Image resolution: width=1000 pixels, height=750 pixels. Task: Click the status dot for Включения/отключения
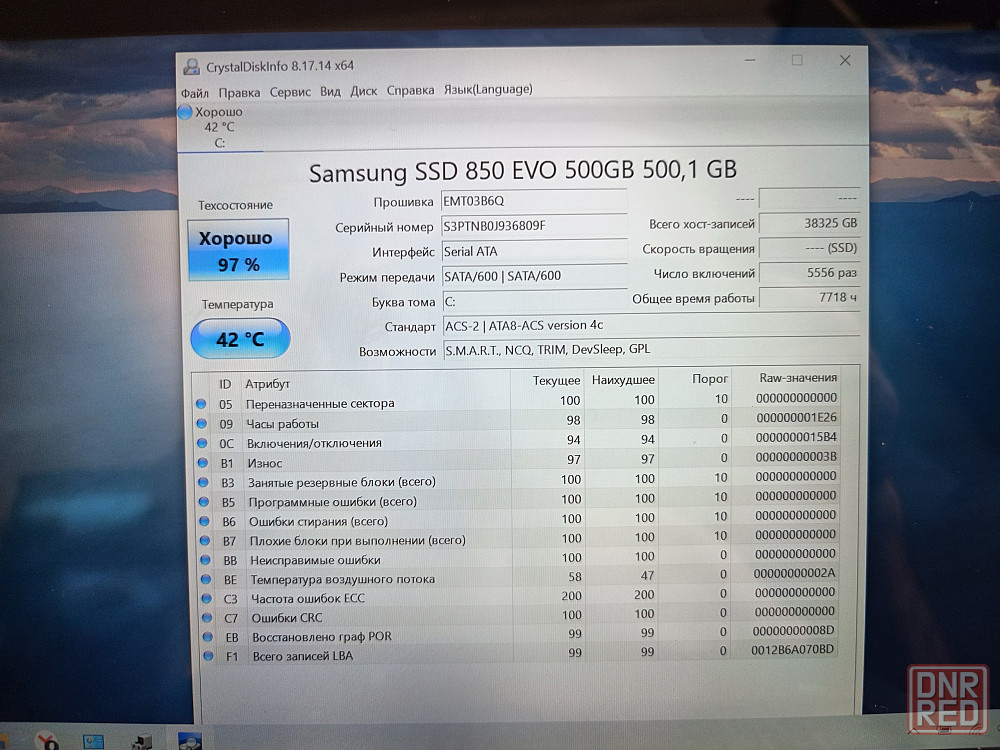[202, 443]
